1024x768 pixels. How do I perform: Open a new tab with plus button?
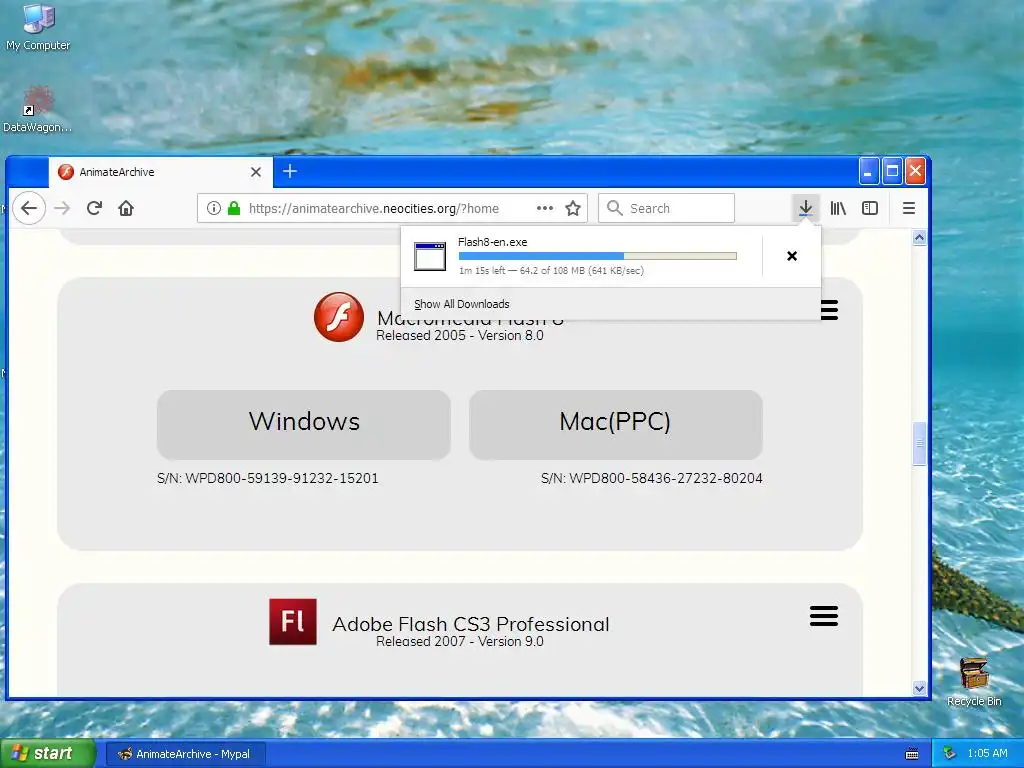(x=290, y=171)
